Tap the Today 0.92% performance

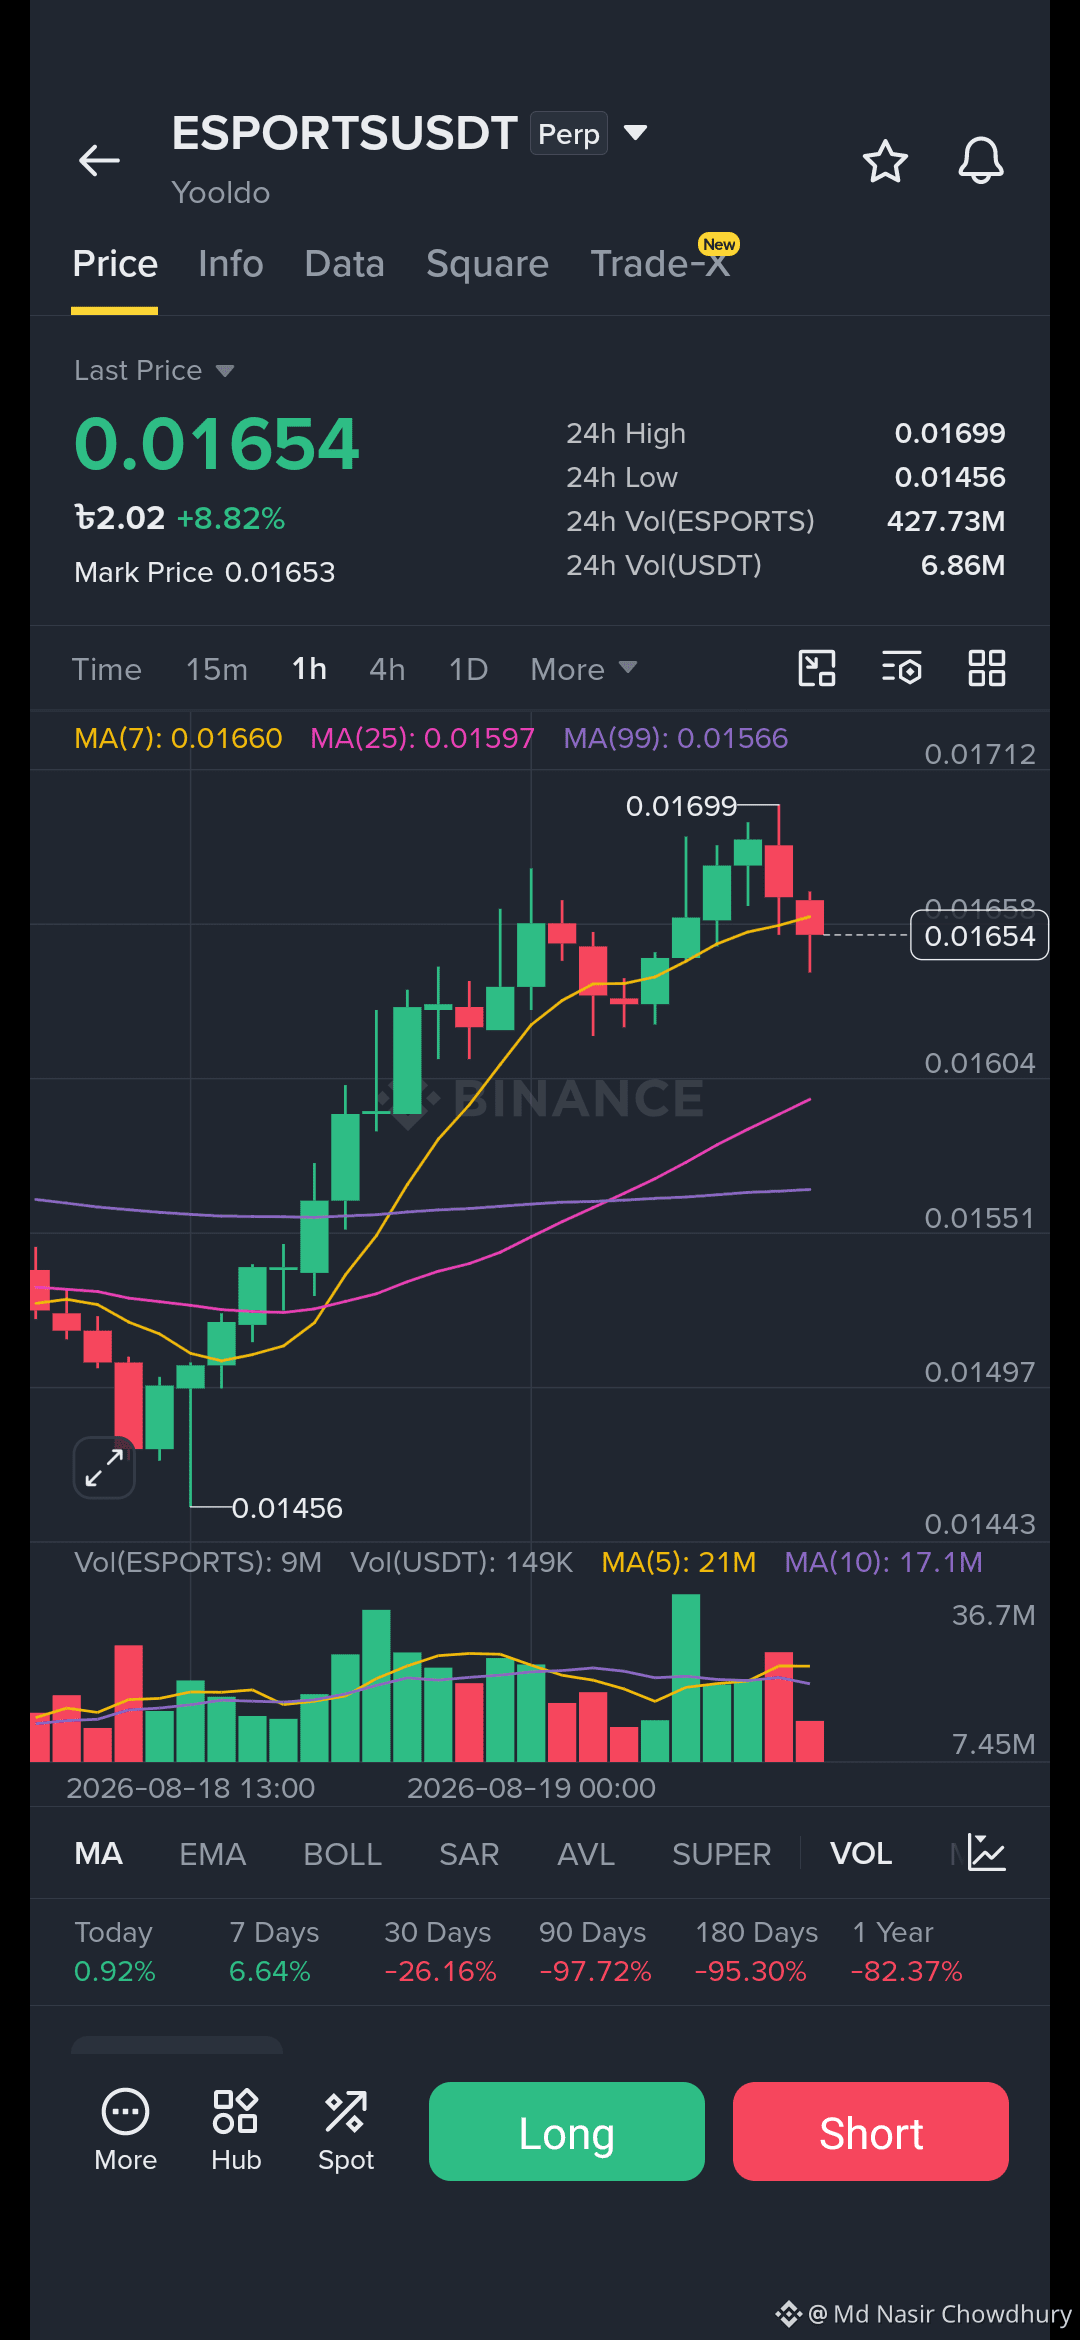[x=114, y=1951]
